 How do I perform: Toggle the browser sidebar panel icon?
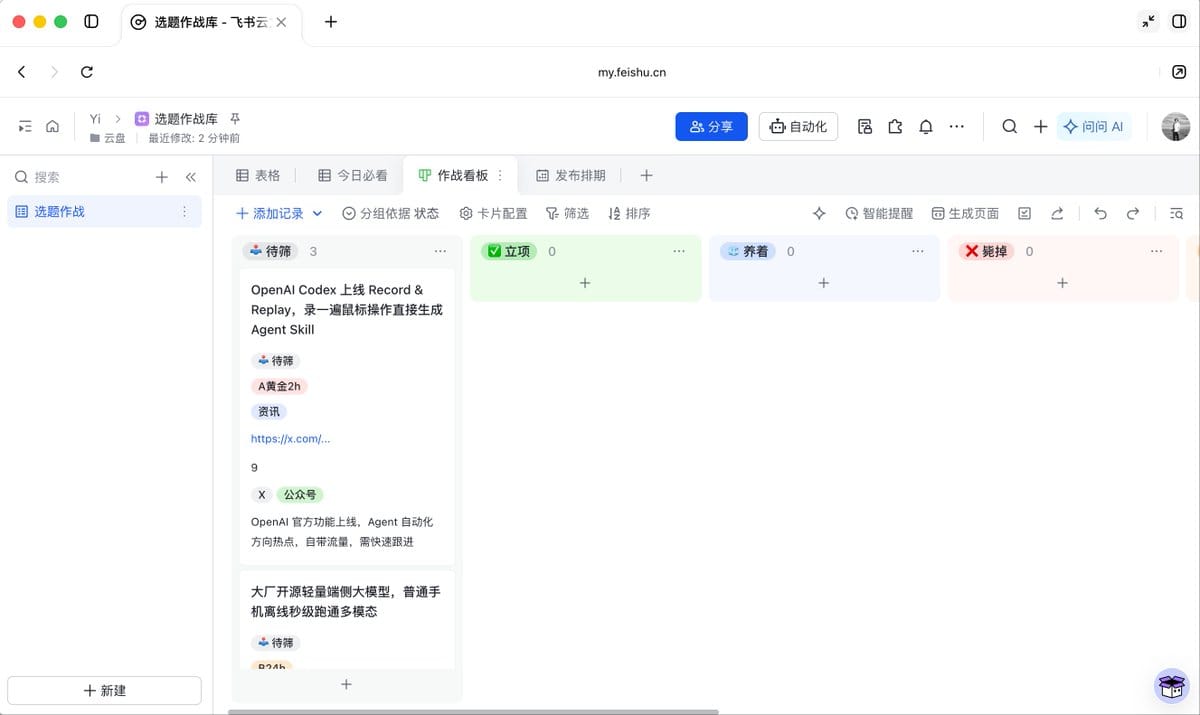point(91,21)
